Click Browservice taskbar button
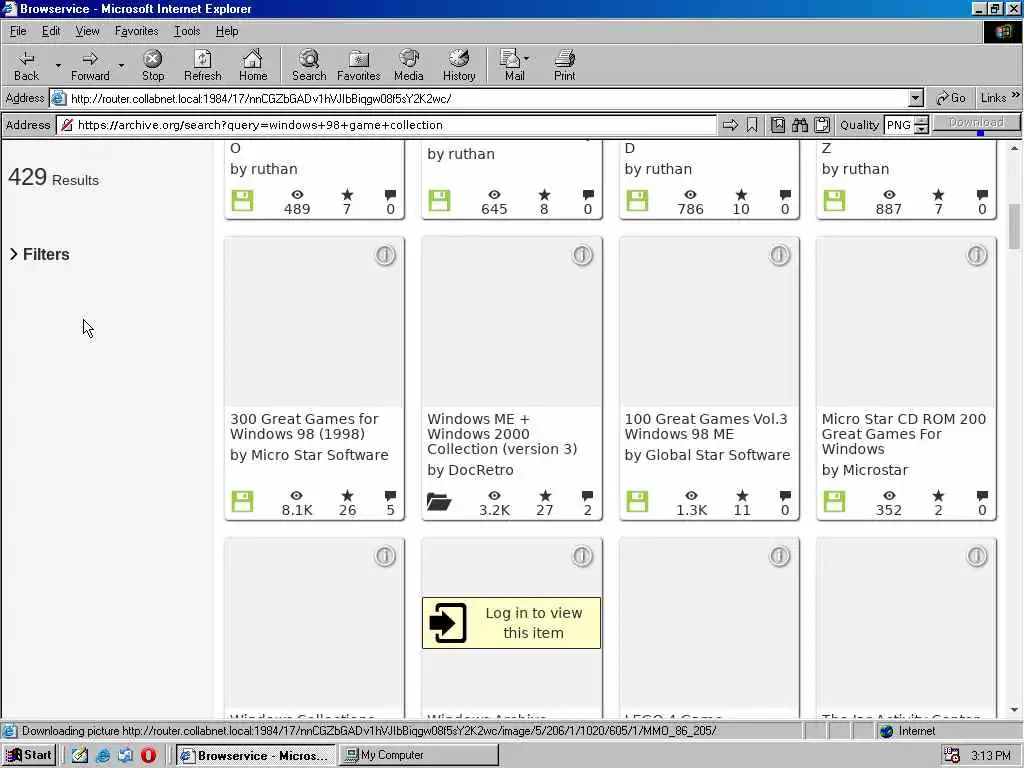Viewport: 1024px width, 768px height. (256, 755)
